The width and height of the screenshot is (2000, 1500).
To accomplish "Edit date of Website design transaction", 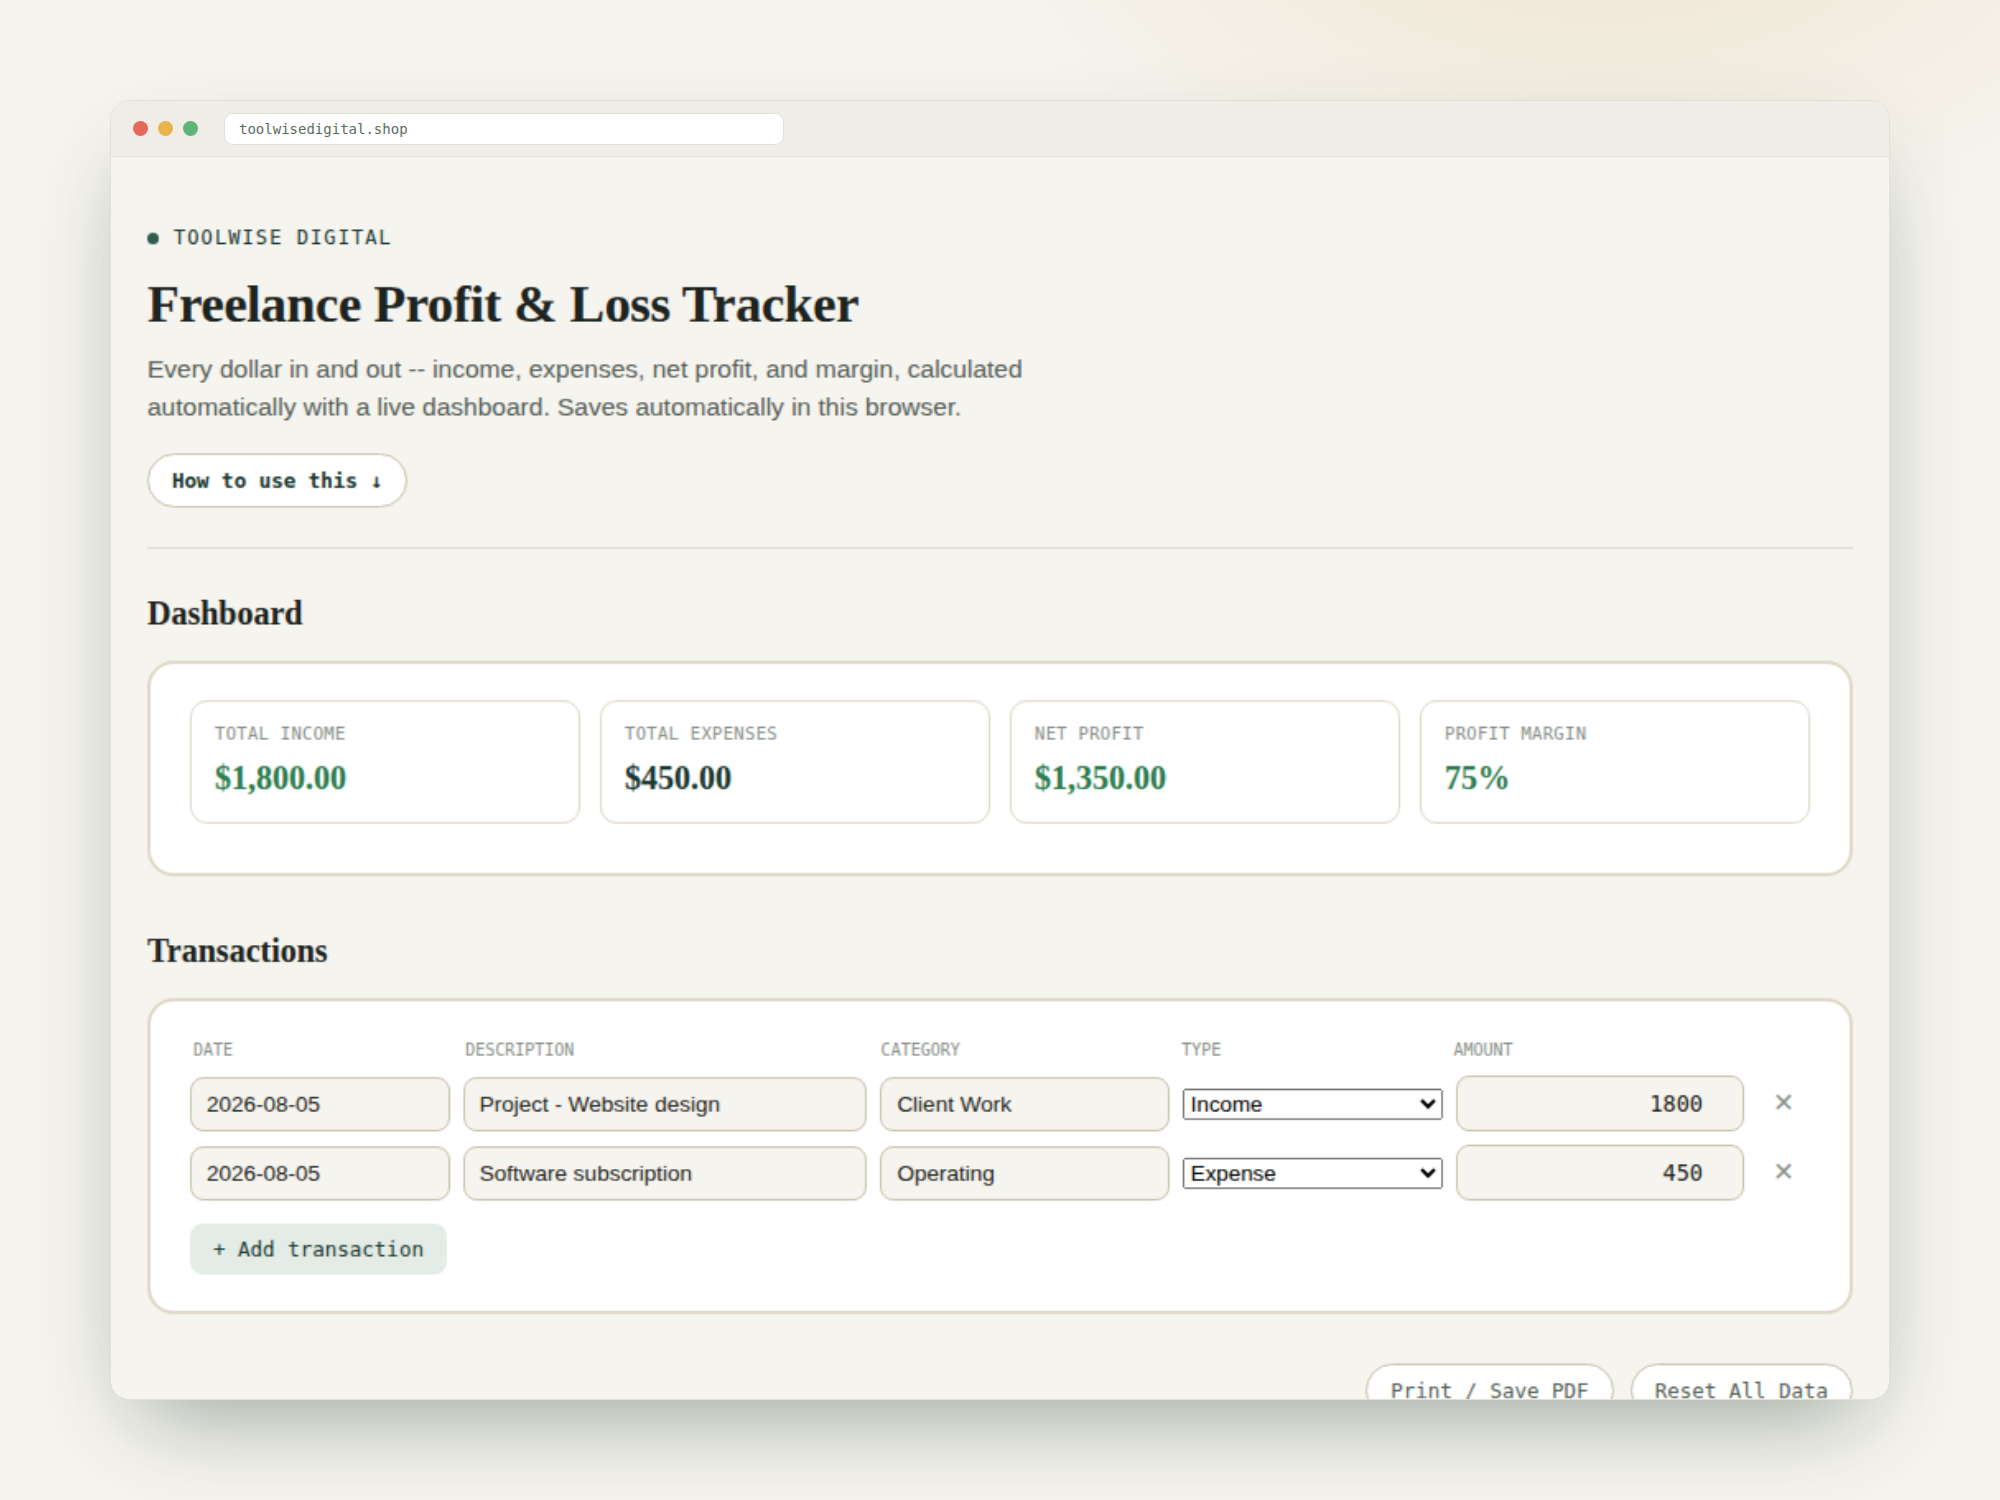I will tap(320, 1104).
